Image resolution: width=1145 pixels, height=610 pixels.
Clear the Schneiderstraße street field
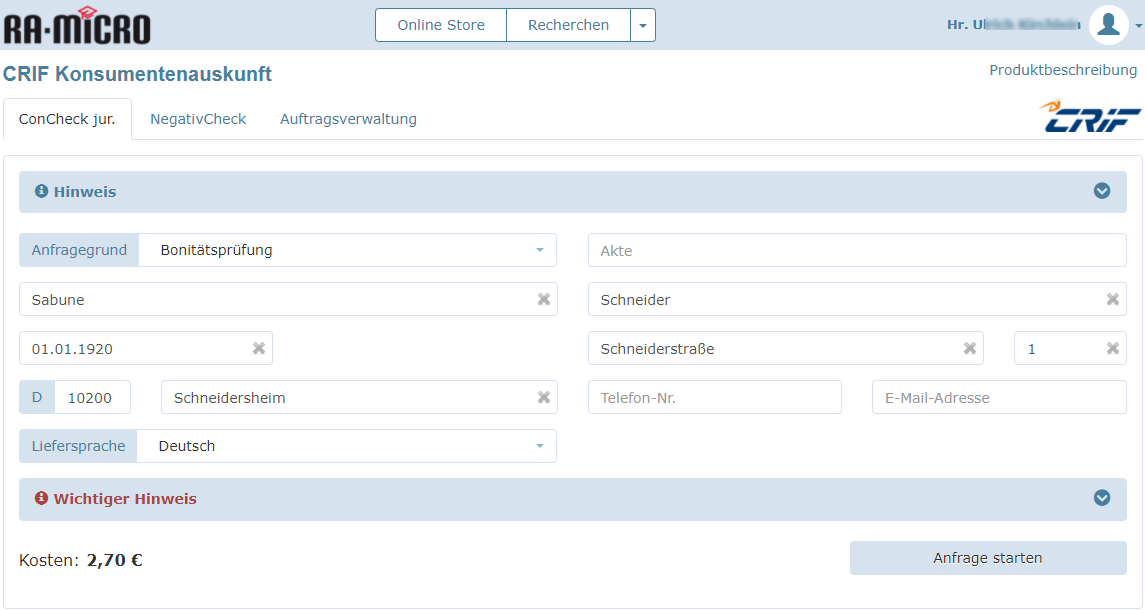pyautogui.click(x=969, y=348)
